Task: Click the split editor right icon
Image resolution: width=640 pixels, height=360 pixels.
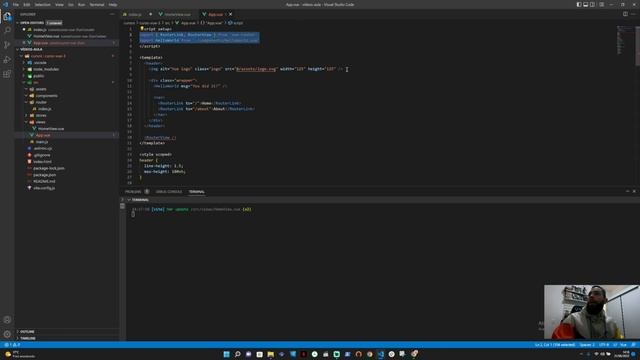Action: click(625, 14)
